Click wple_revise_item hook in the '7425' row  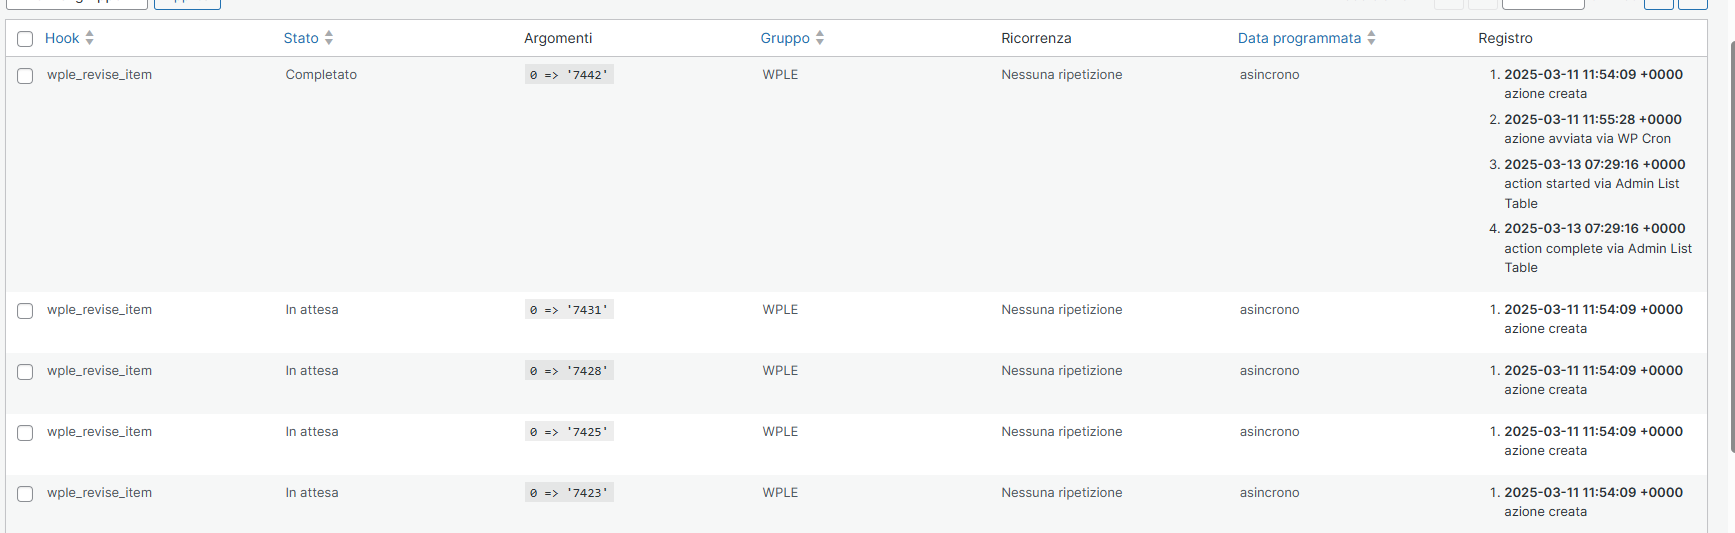click(x=99, y=432)
